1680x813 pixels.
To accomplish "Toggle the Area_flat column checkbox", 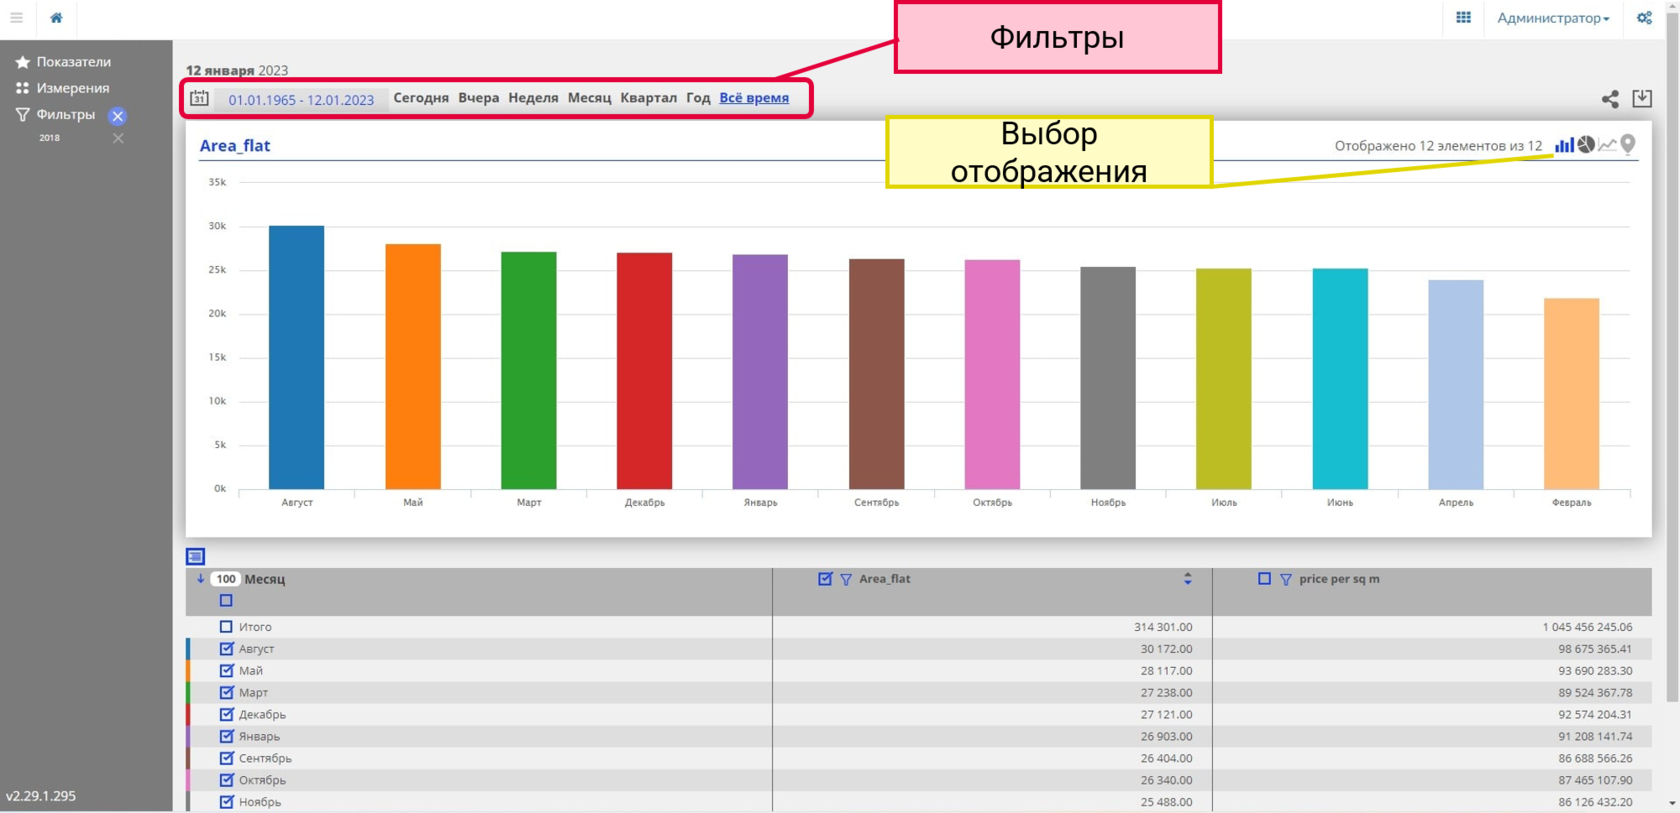I will (825, 578).
